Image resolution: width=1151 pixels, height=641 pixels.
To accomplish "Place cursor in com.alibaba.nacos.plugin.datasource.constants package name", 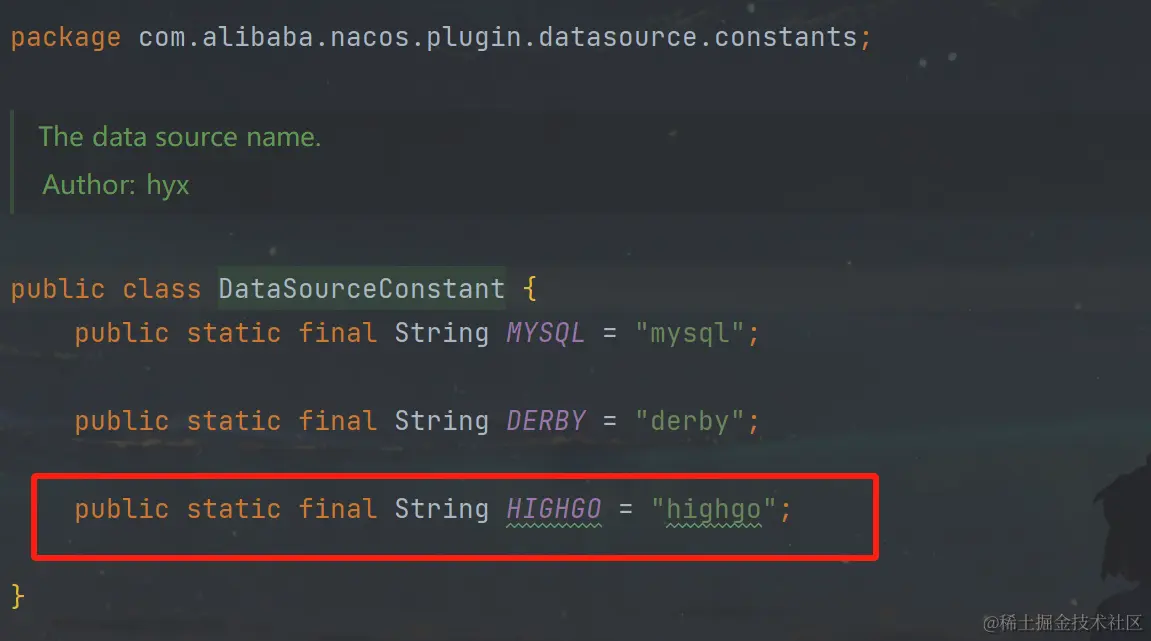I will click(x=497, y=38).
